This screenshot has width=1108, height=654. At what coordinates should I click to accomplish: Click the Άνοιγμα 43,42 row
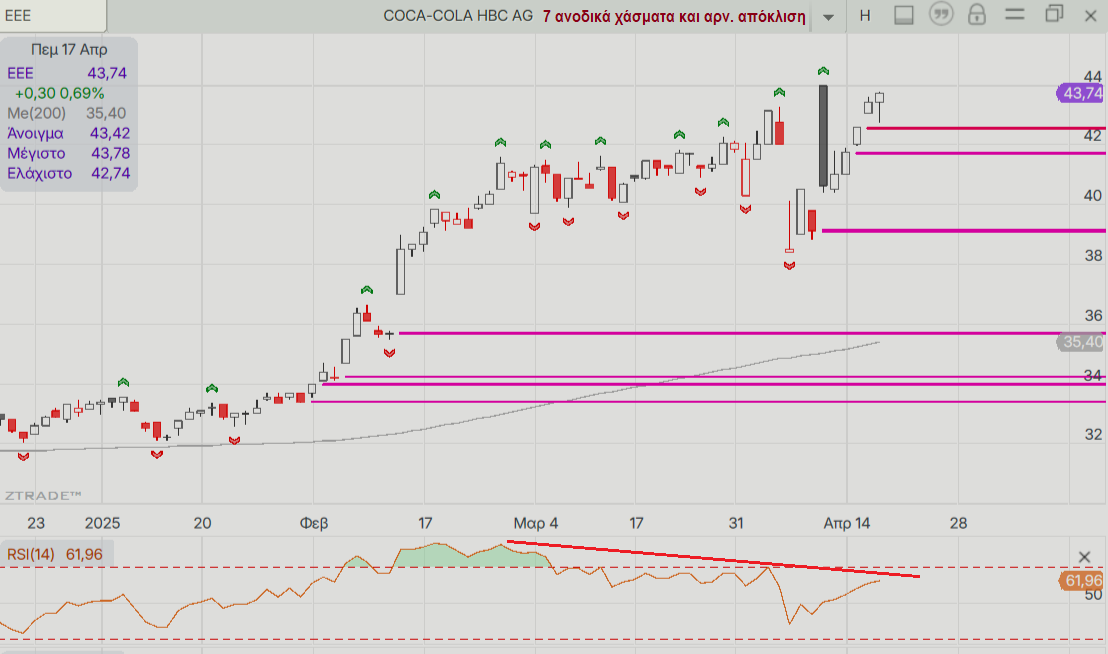[69, 133]
